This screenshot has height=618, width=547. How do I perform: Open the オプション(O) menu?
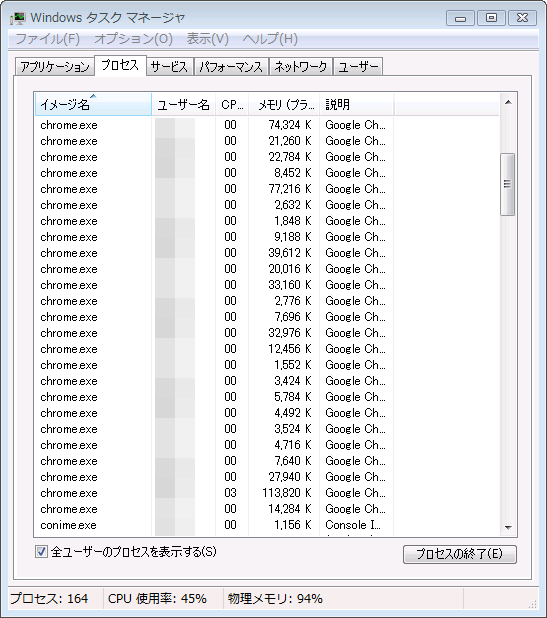[133, 39]
